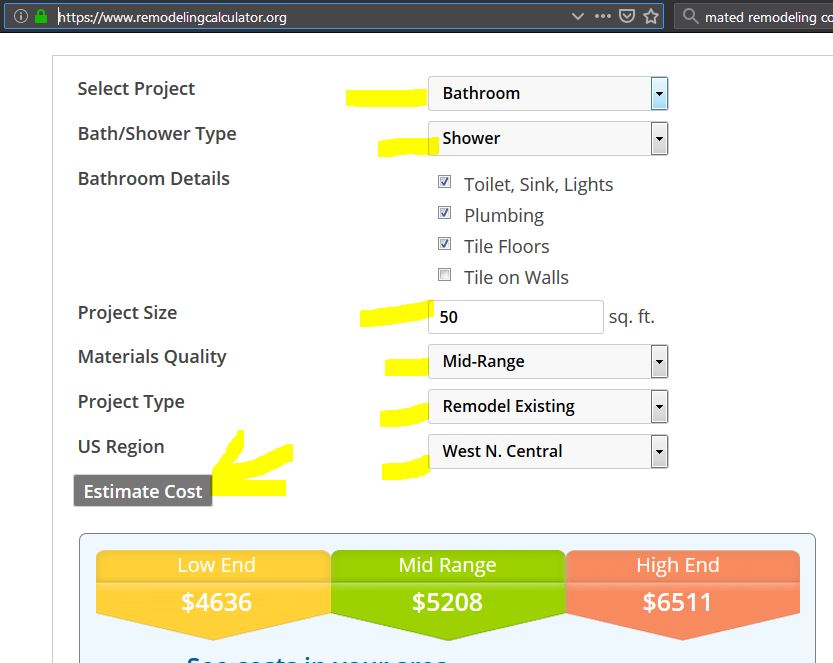Click the Project Size input field

515,317
